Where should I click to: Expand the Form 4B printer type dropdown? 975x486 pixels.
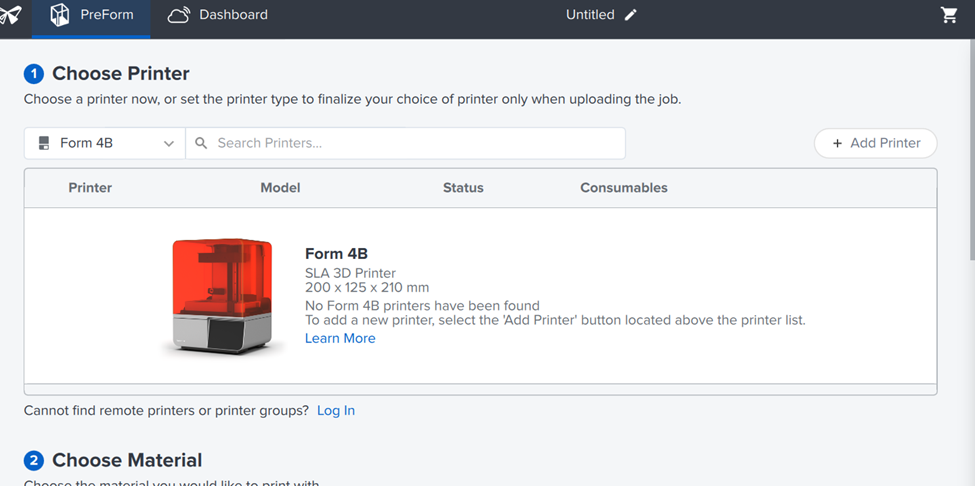click(104, 143)
